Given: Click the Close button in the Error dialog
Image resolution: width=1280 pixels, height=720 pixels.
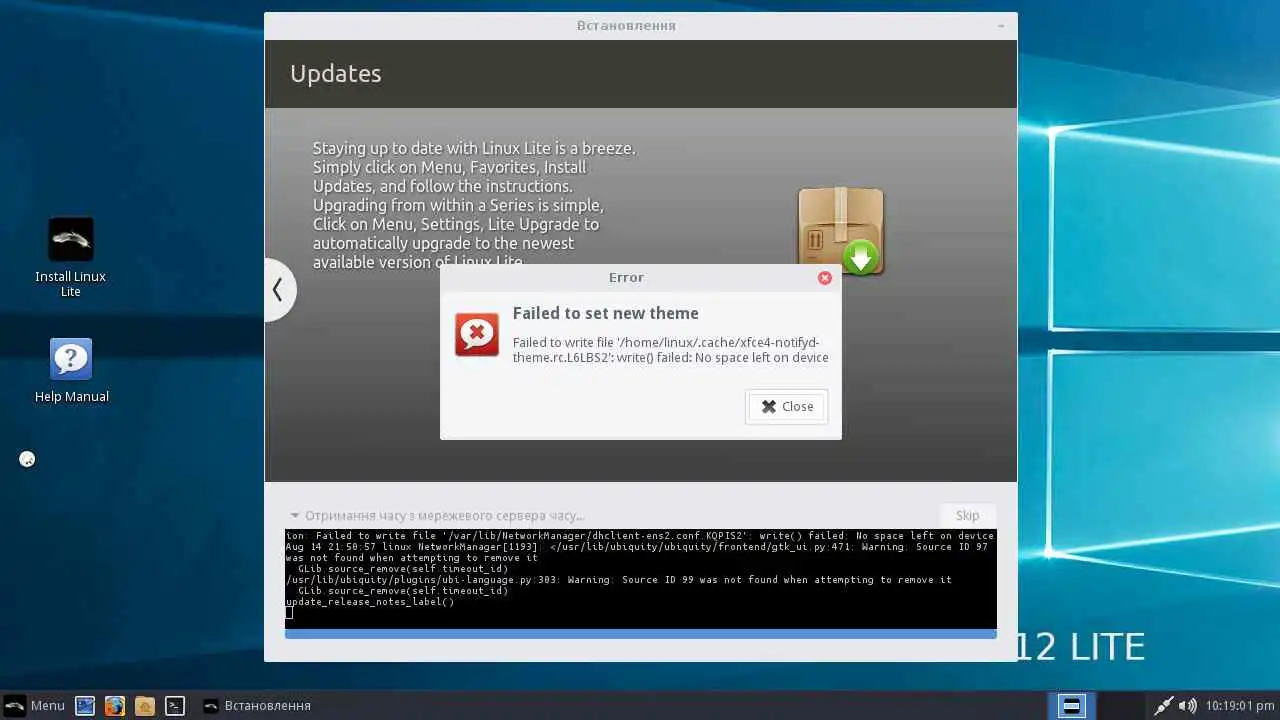Looking at the screenshot, I should (x=787, y=406).
